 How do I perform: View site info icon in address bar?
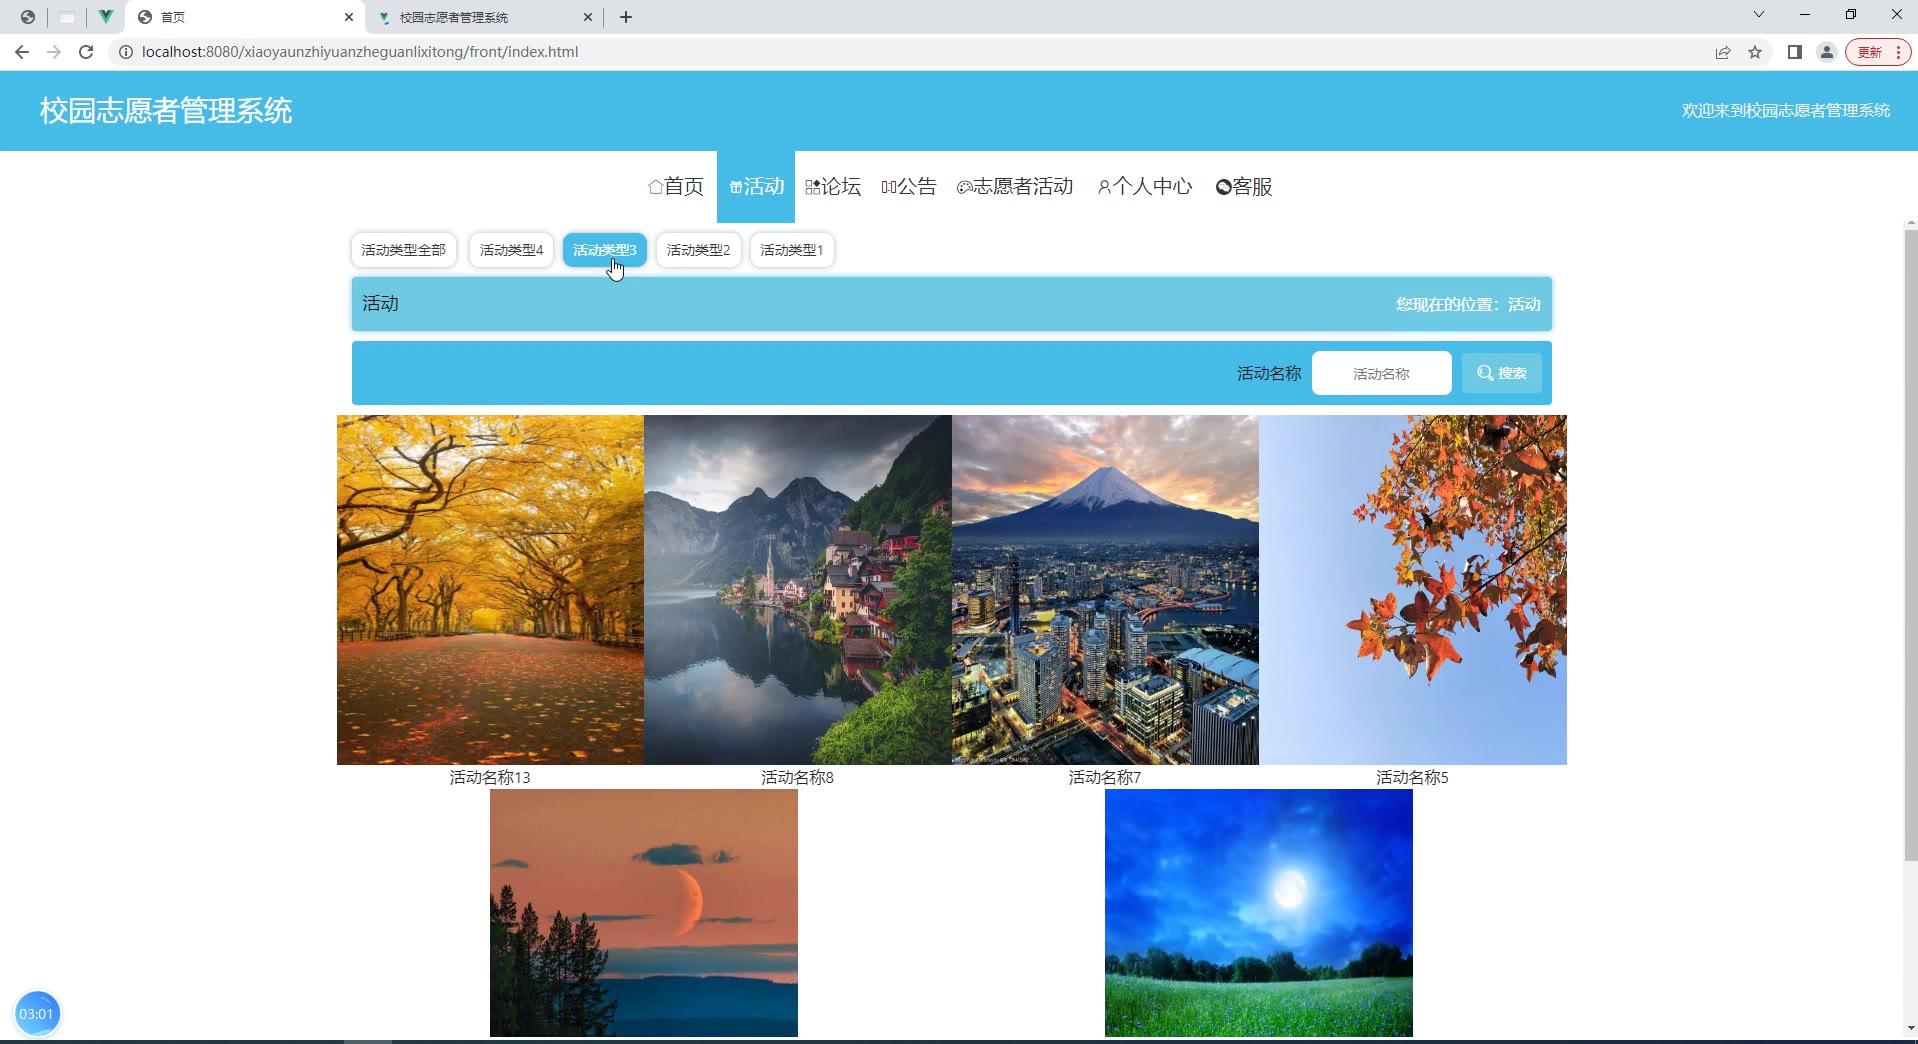point(126,52)
